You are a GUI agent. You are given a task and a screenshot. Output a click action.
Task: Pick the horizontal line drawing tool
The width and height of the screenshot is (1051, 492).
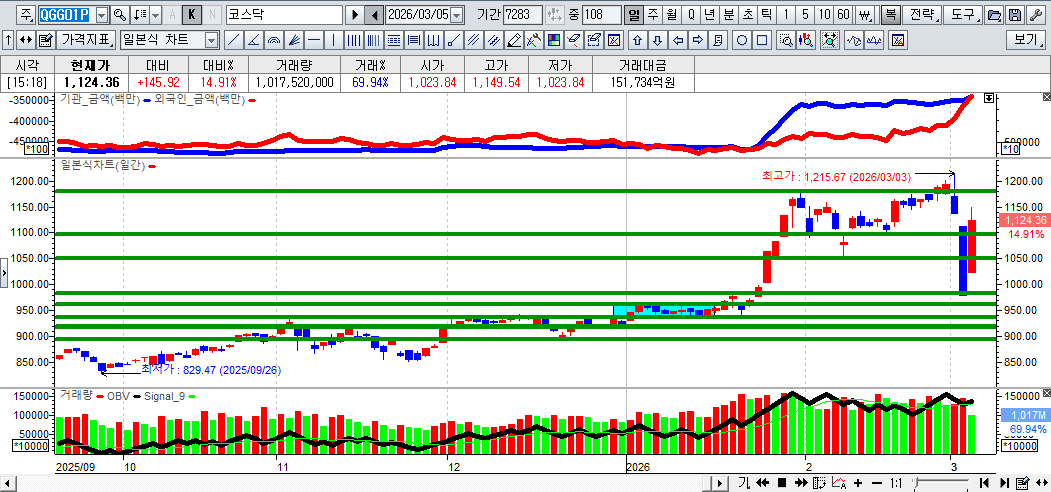[x=314, y=41]
